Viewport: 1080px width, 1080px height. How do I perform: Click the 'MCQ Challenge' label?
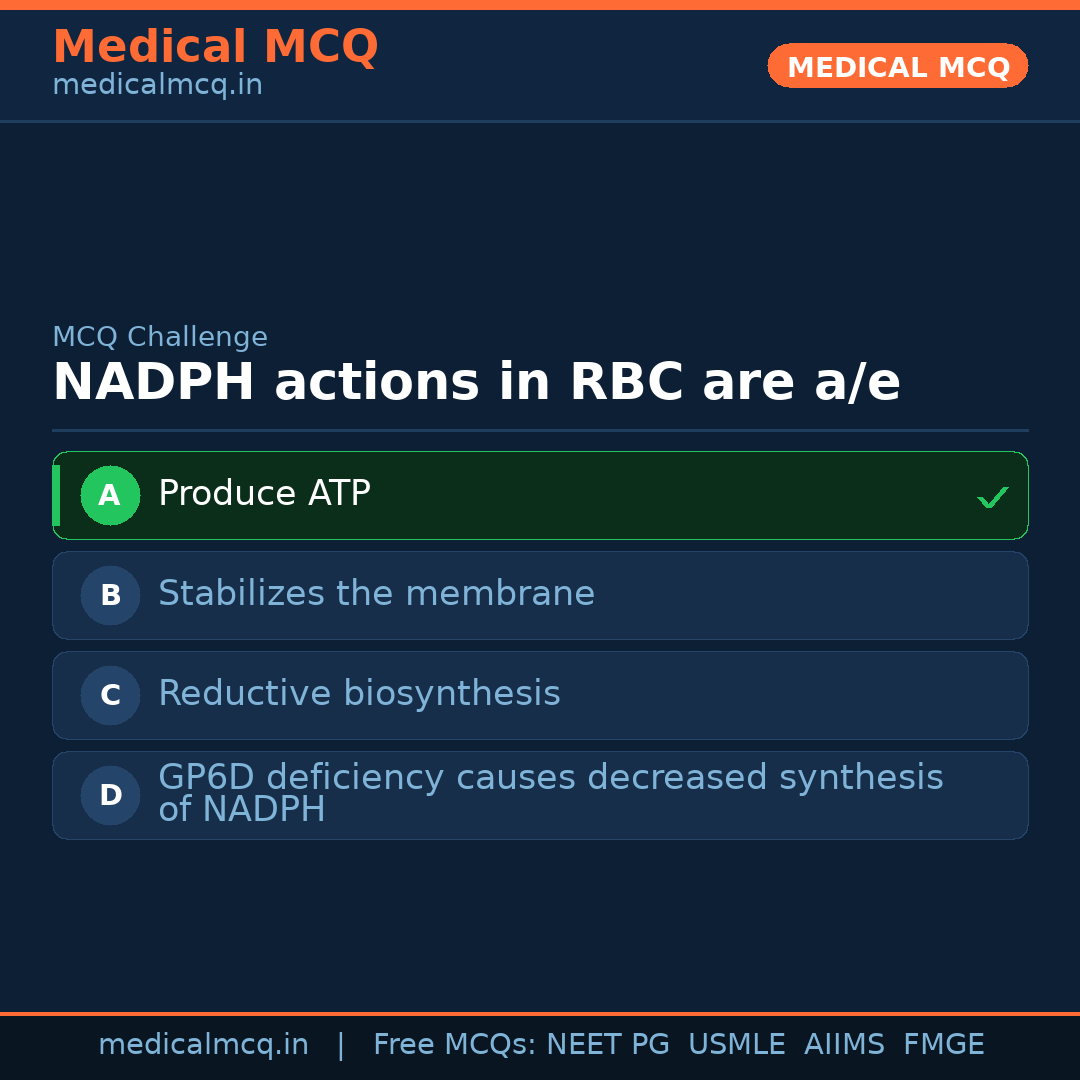[160, 337]
